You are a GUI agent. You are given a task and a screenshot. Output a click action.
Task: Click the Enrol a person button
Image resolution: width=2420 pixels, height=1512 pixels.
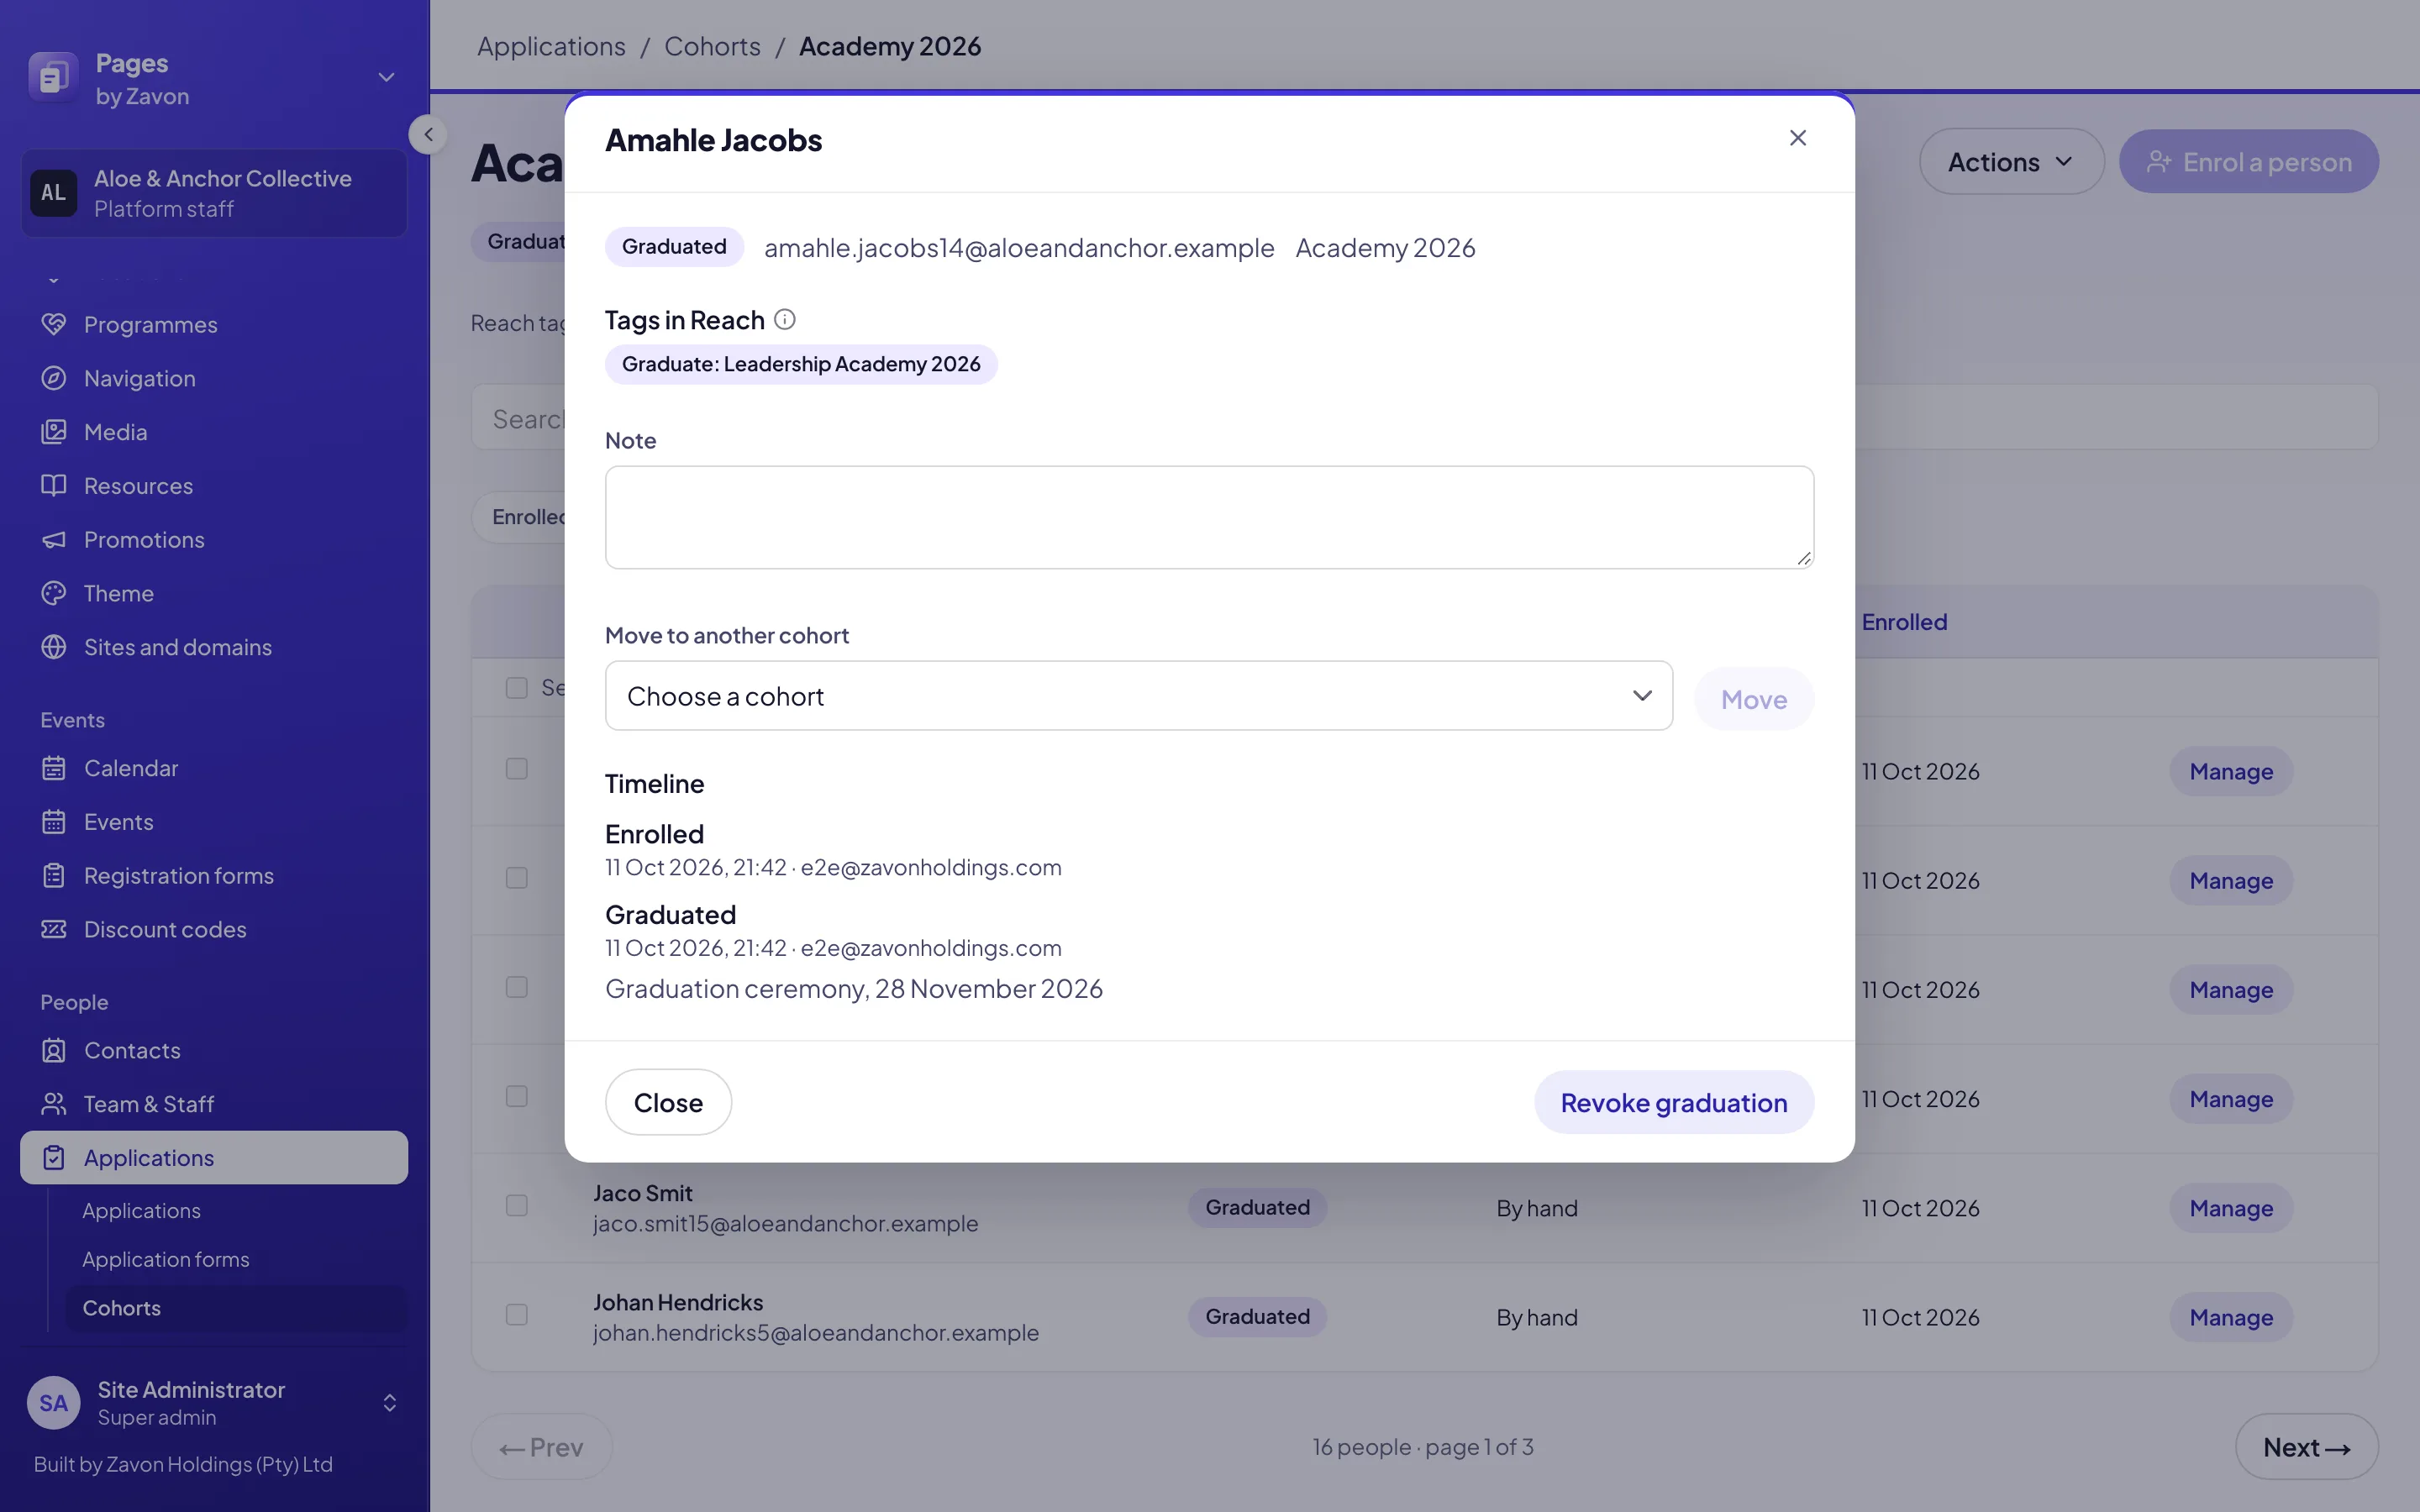coord(2249,161)
